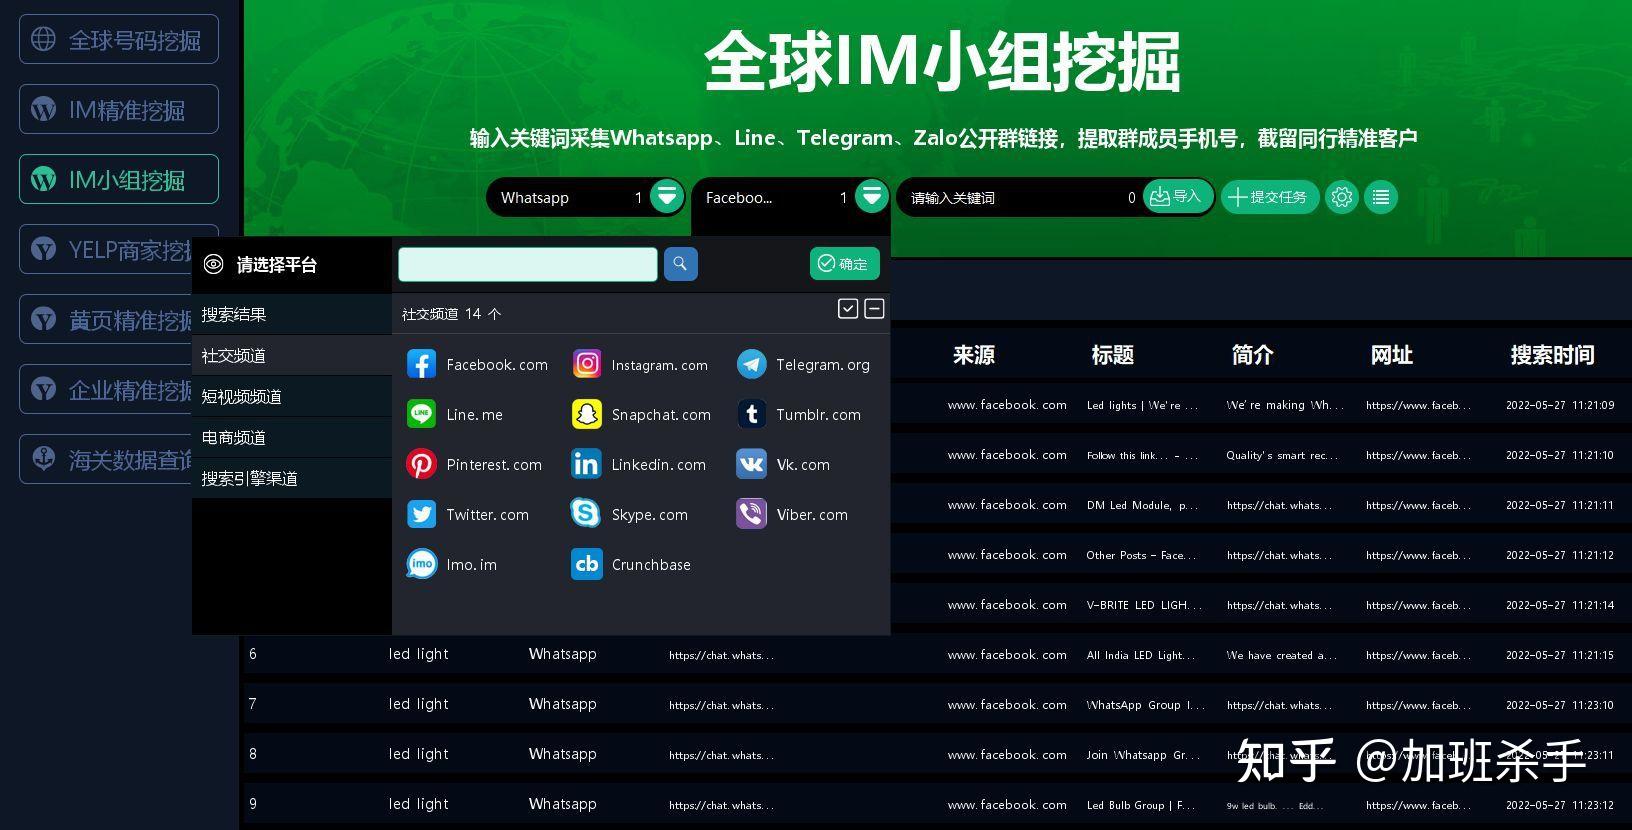Screen dimensions: 1632x830
Task: Click the 提交任务 submit button
Action: (1270, 197)
